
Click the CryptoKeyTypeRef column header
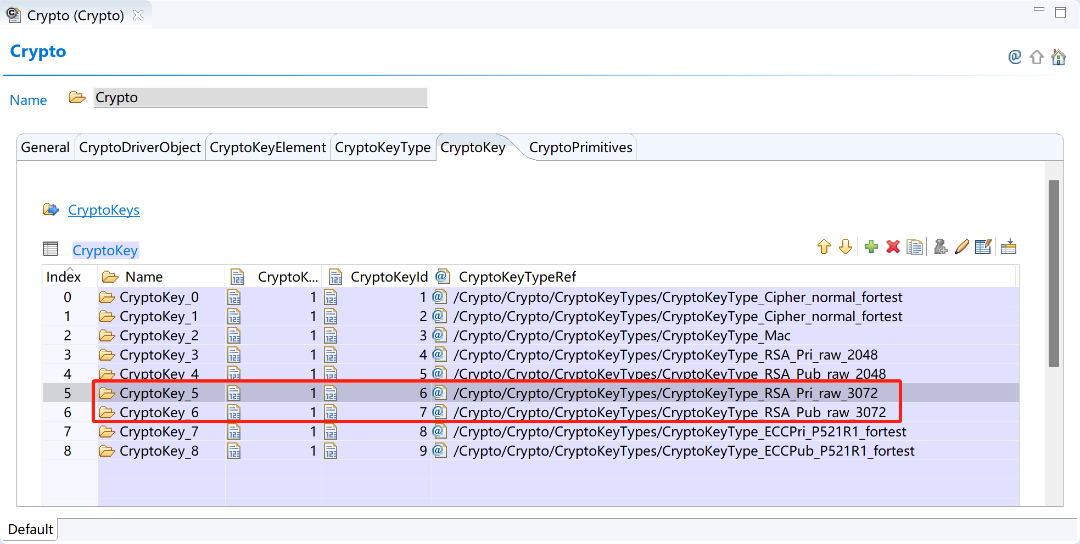point(517,277)
